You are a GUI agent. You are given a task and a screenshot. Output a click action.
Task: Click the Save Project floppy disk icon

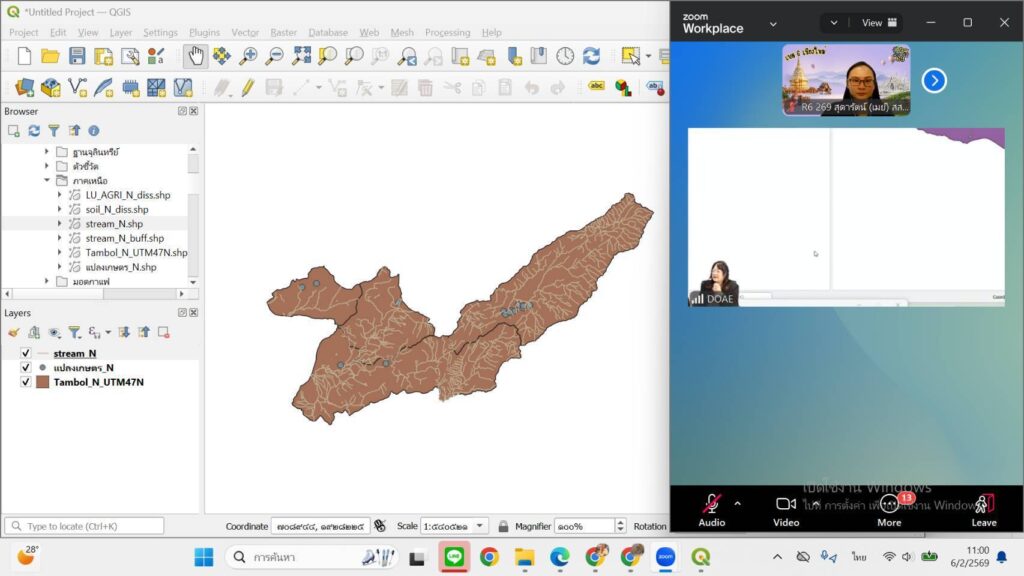coord(77,56)
